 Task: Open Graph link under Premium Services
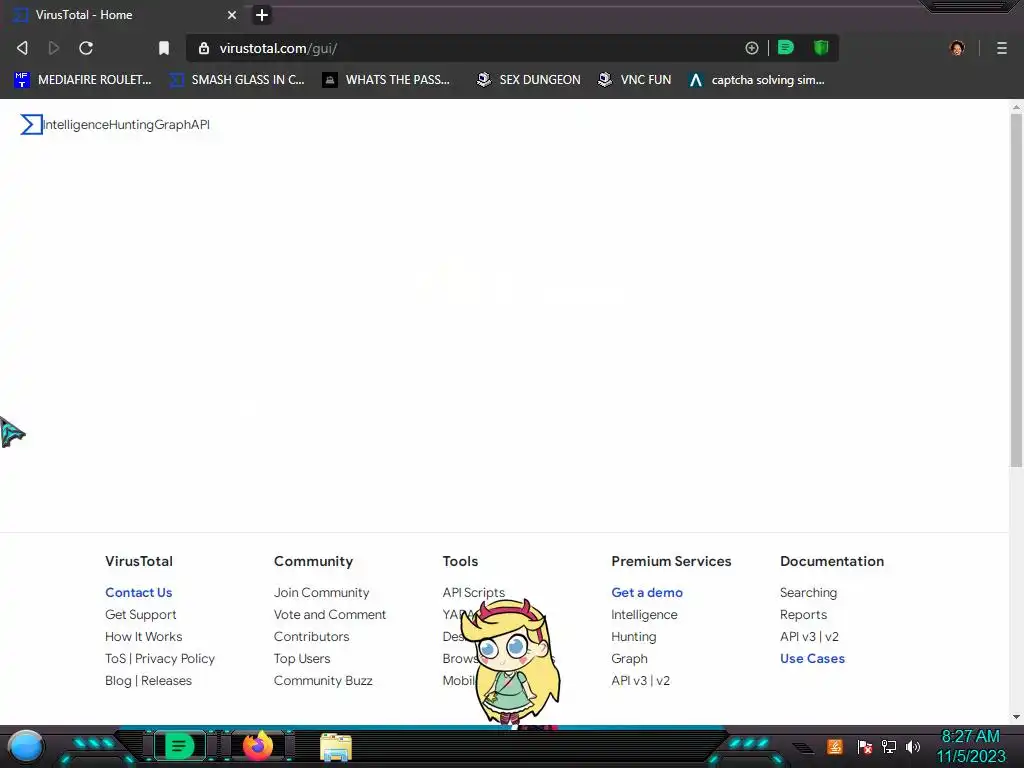tap(629, 658)
